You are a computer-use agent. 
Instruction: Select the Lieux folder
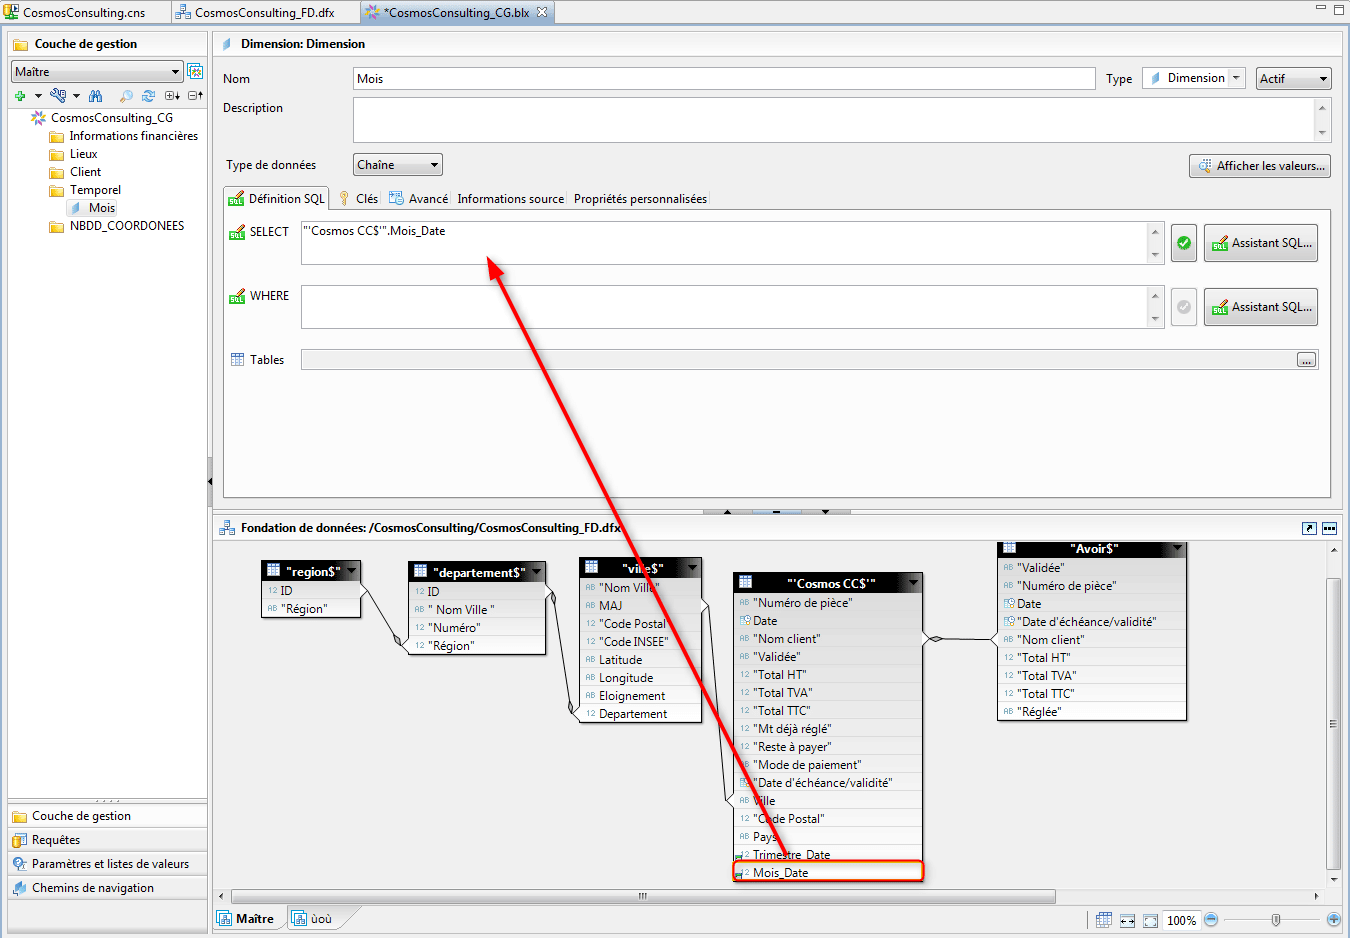[x=74, y=154]
